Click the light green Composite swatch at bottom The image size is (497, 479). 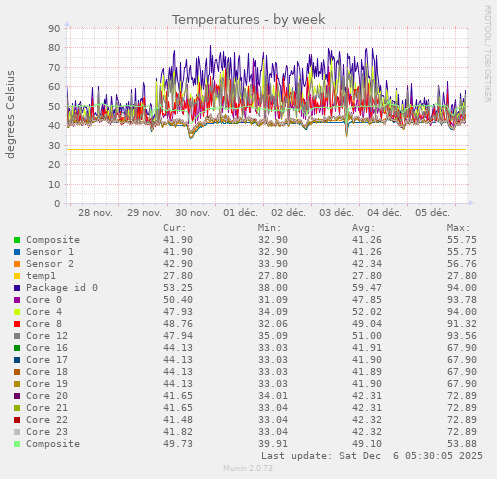(x=17, y=444)
